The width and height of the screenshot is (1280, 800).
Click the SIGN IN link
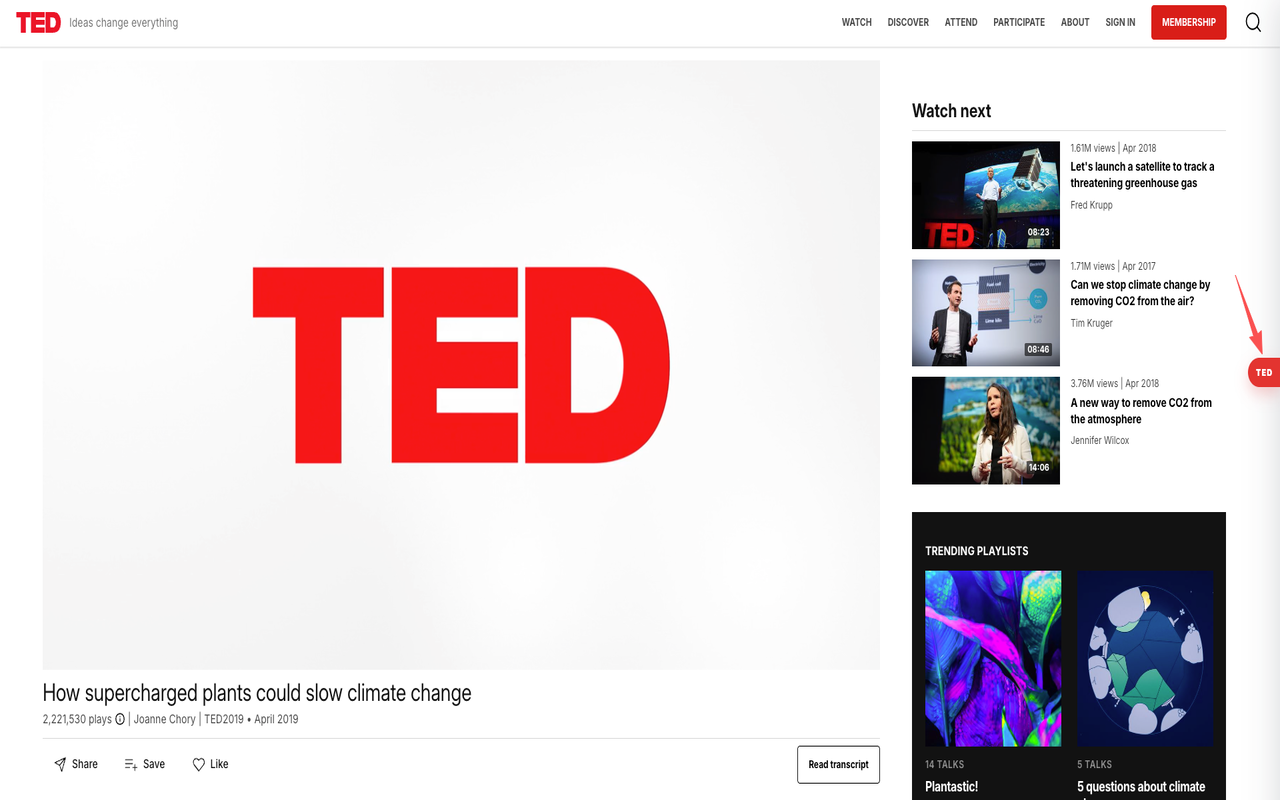point(1120,22)
